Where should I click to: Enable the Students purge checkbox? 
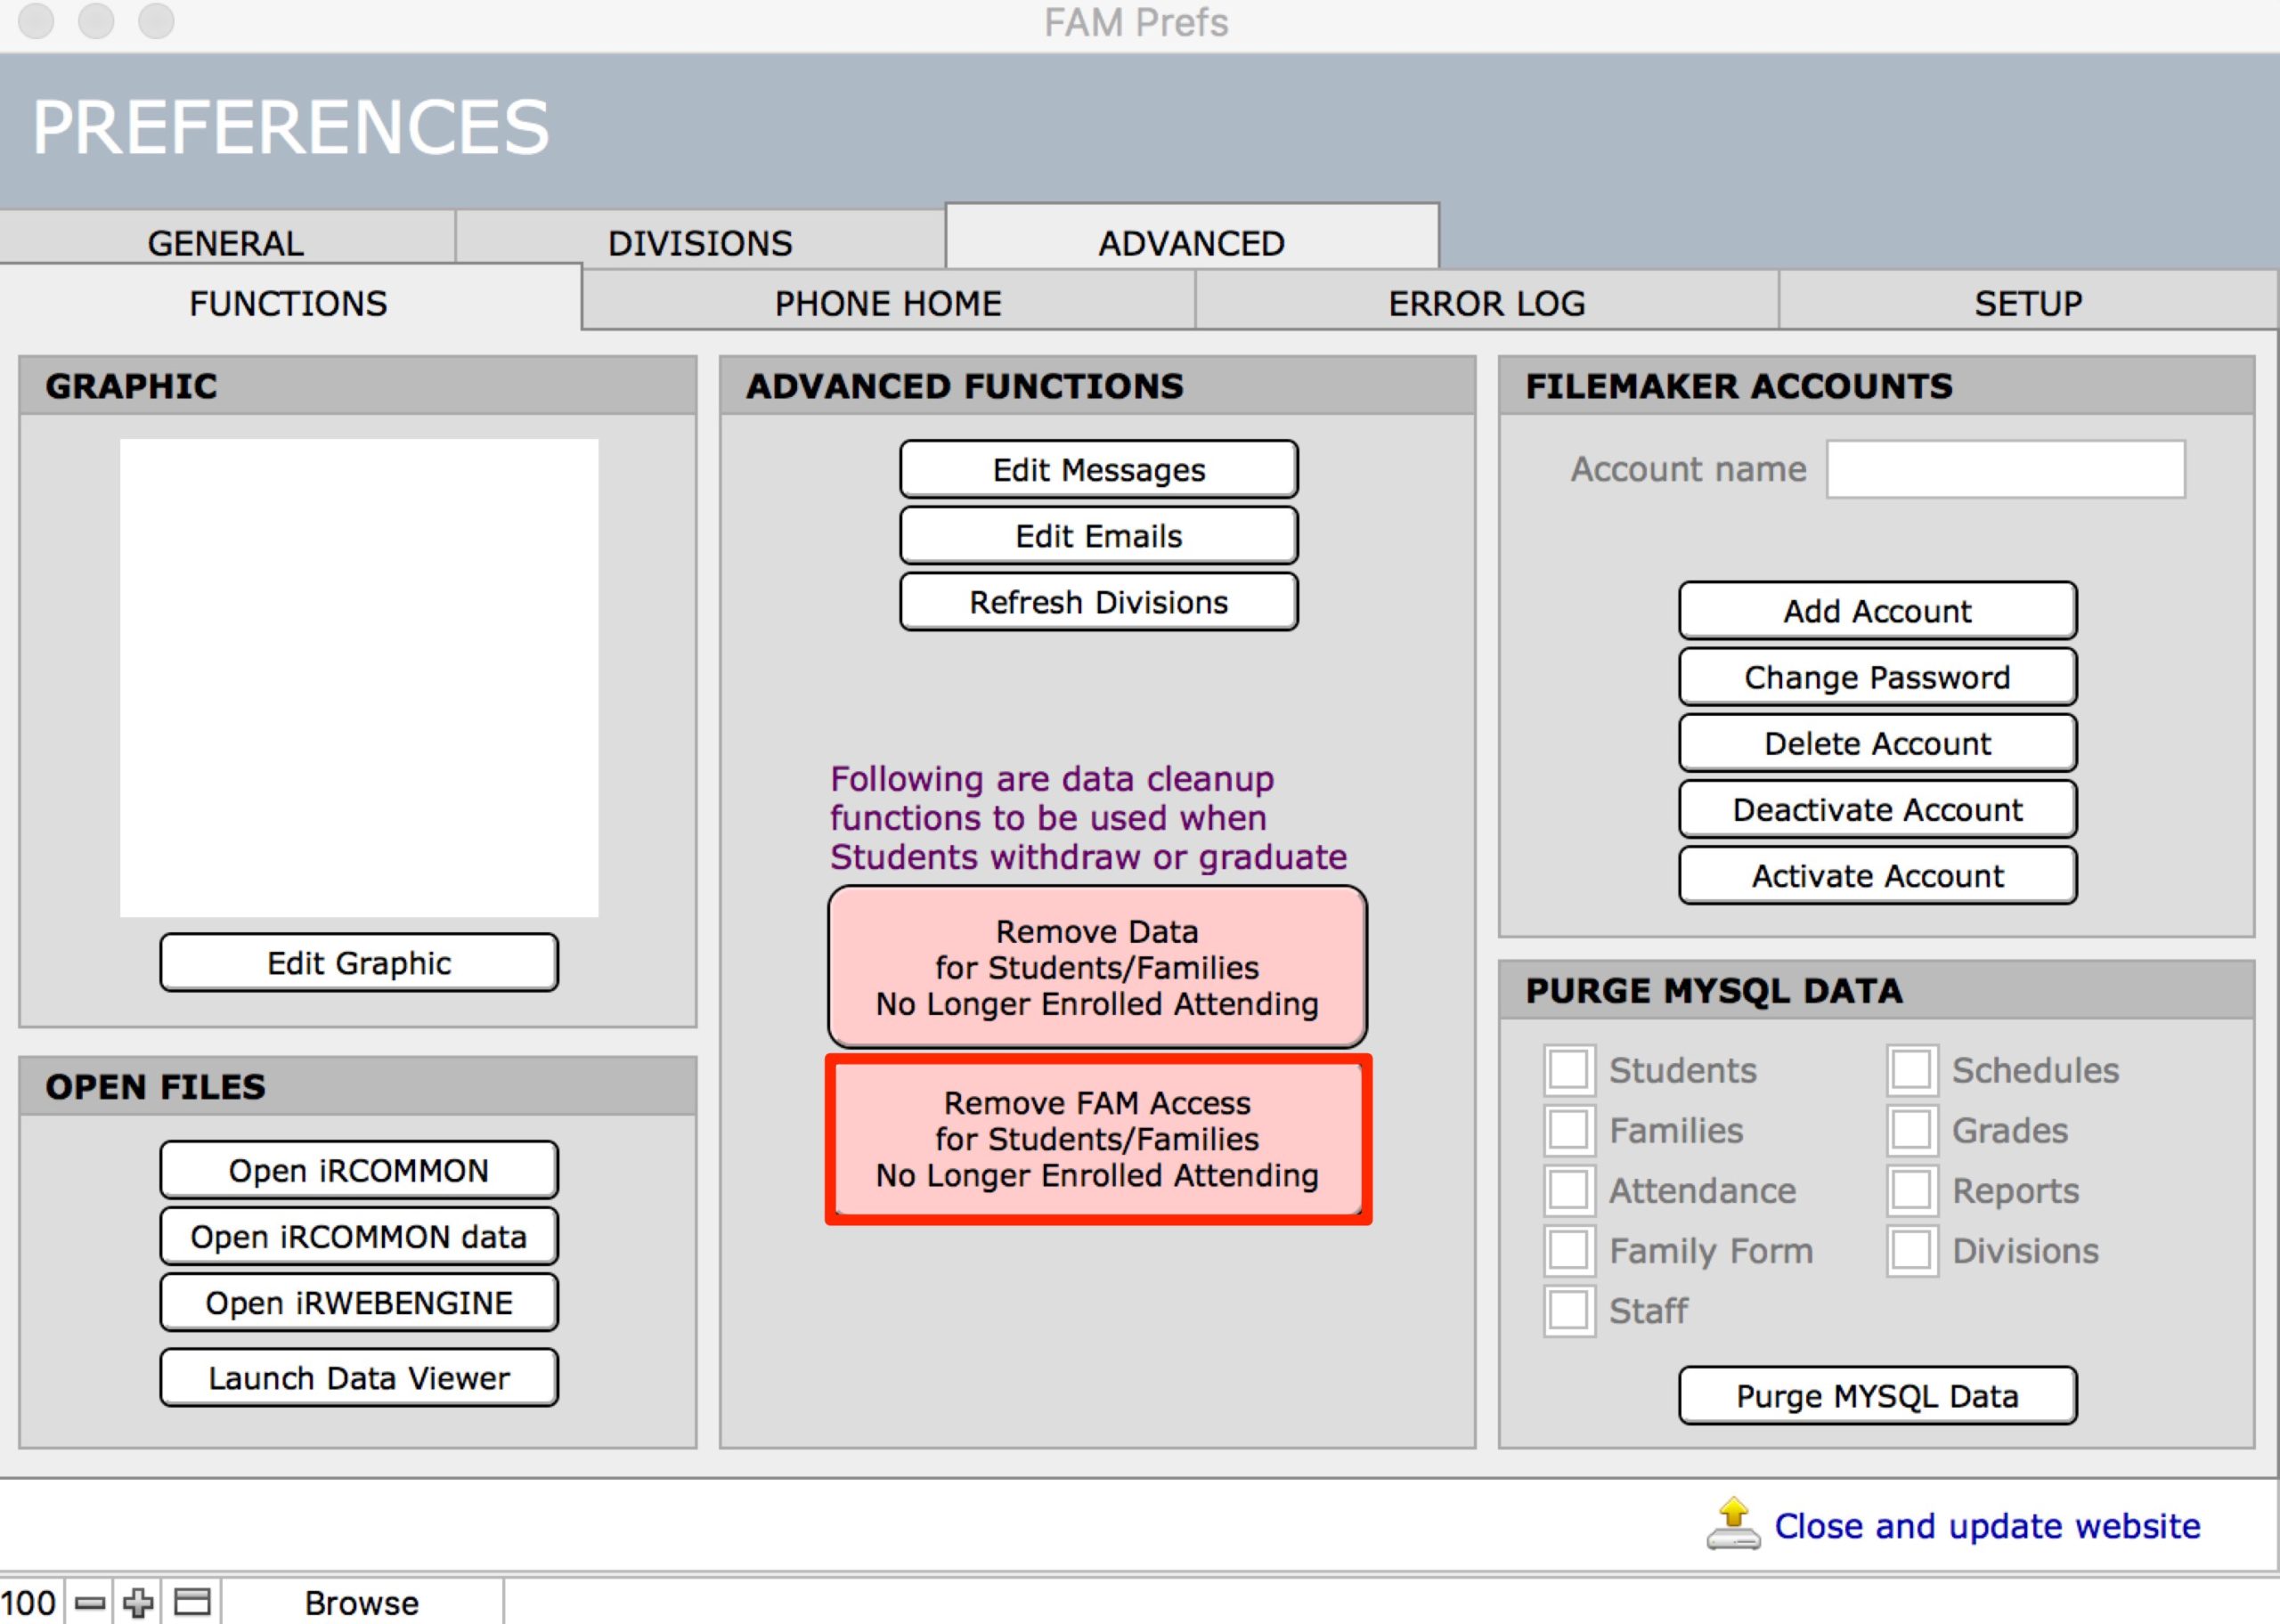(1568, 1069)
